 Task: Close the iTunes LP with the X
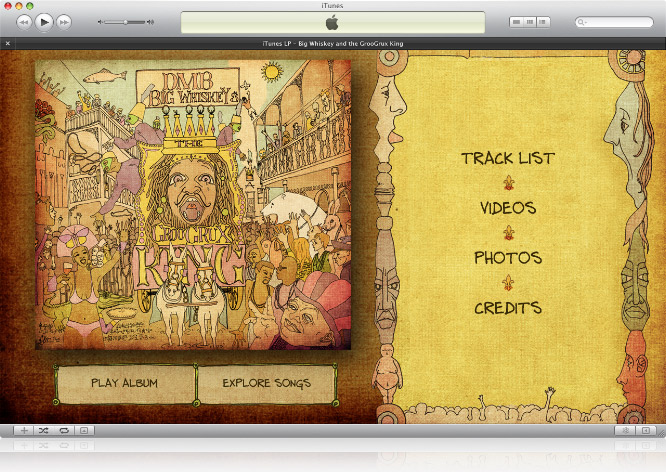coord(8,43)
